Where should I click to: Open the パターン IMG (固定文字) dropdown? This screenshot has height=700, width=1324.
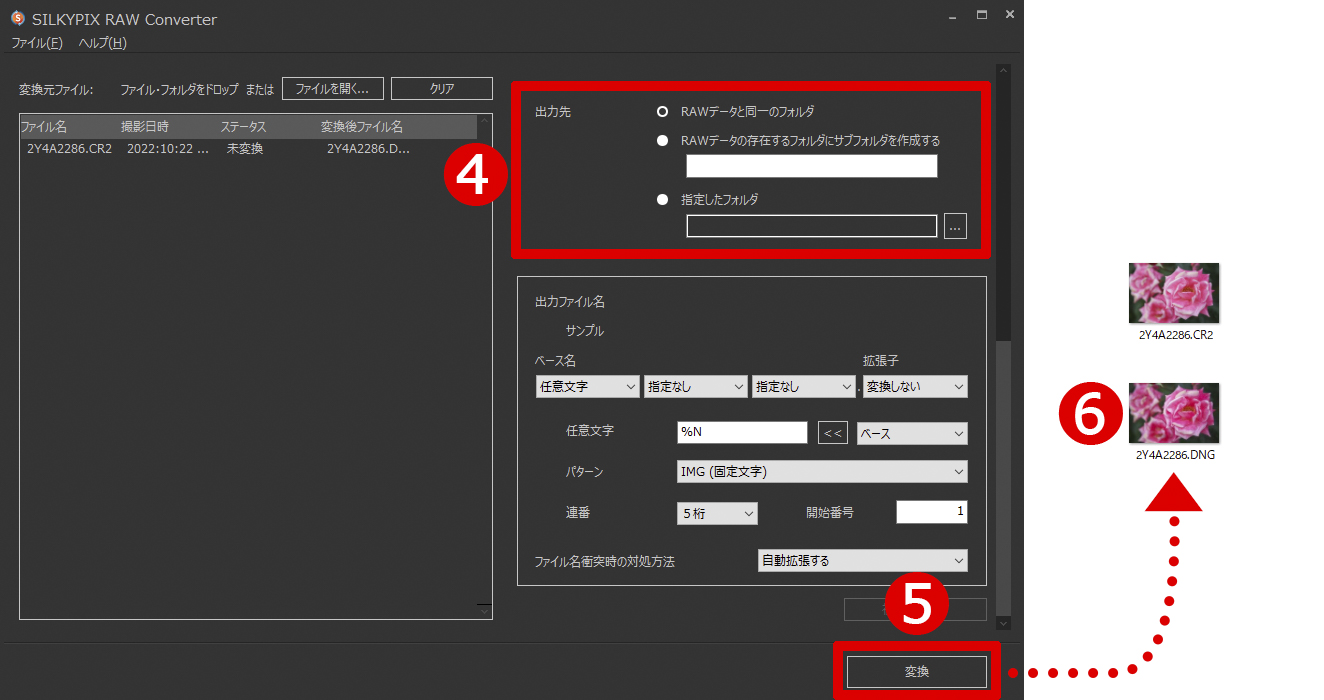(822, 471)
